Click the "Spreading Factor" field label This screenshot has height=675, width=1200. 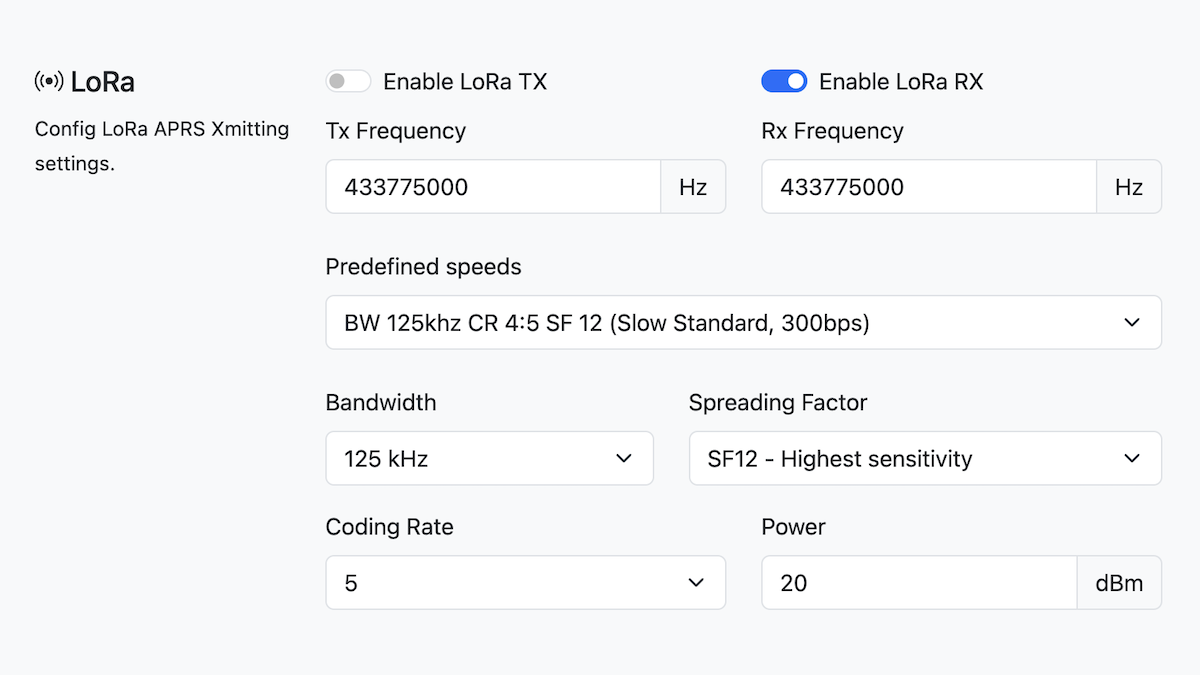coord(778,403)
